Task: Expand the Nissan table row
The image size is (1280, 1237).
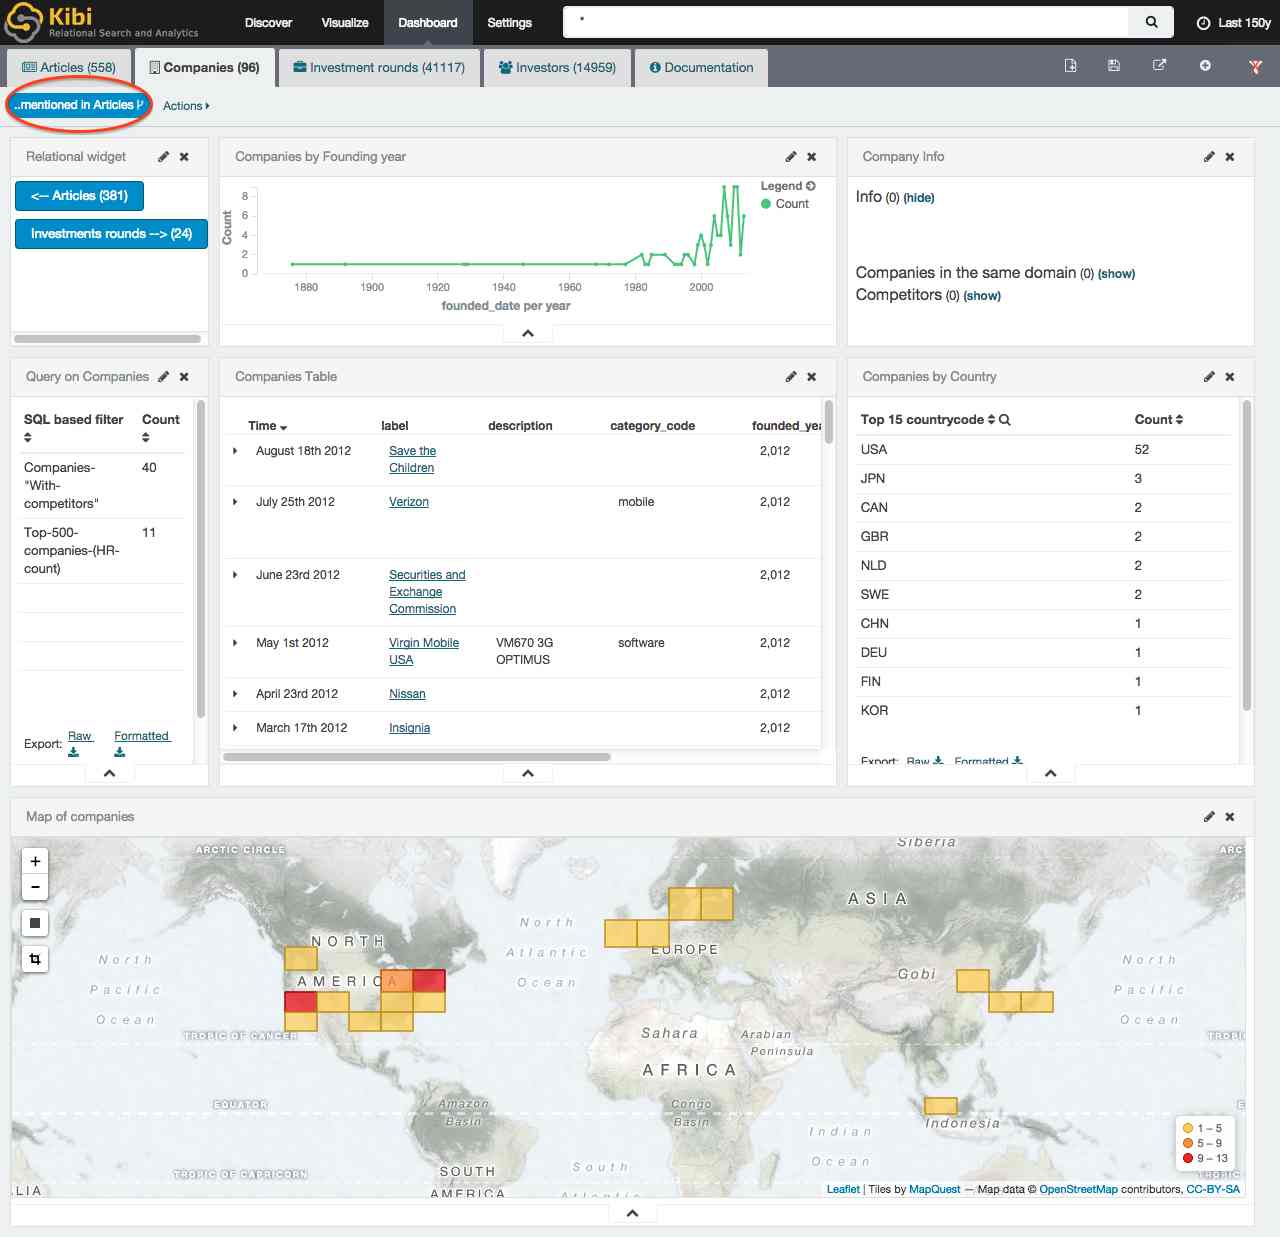Action: [x=235, y=694]
